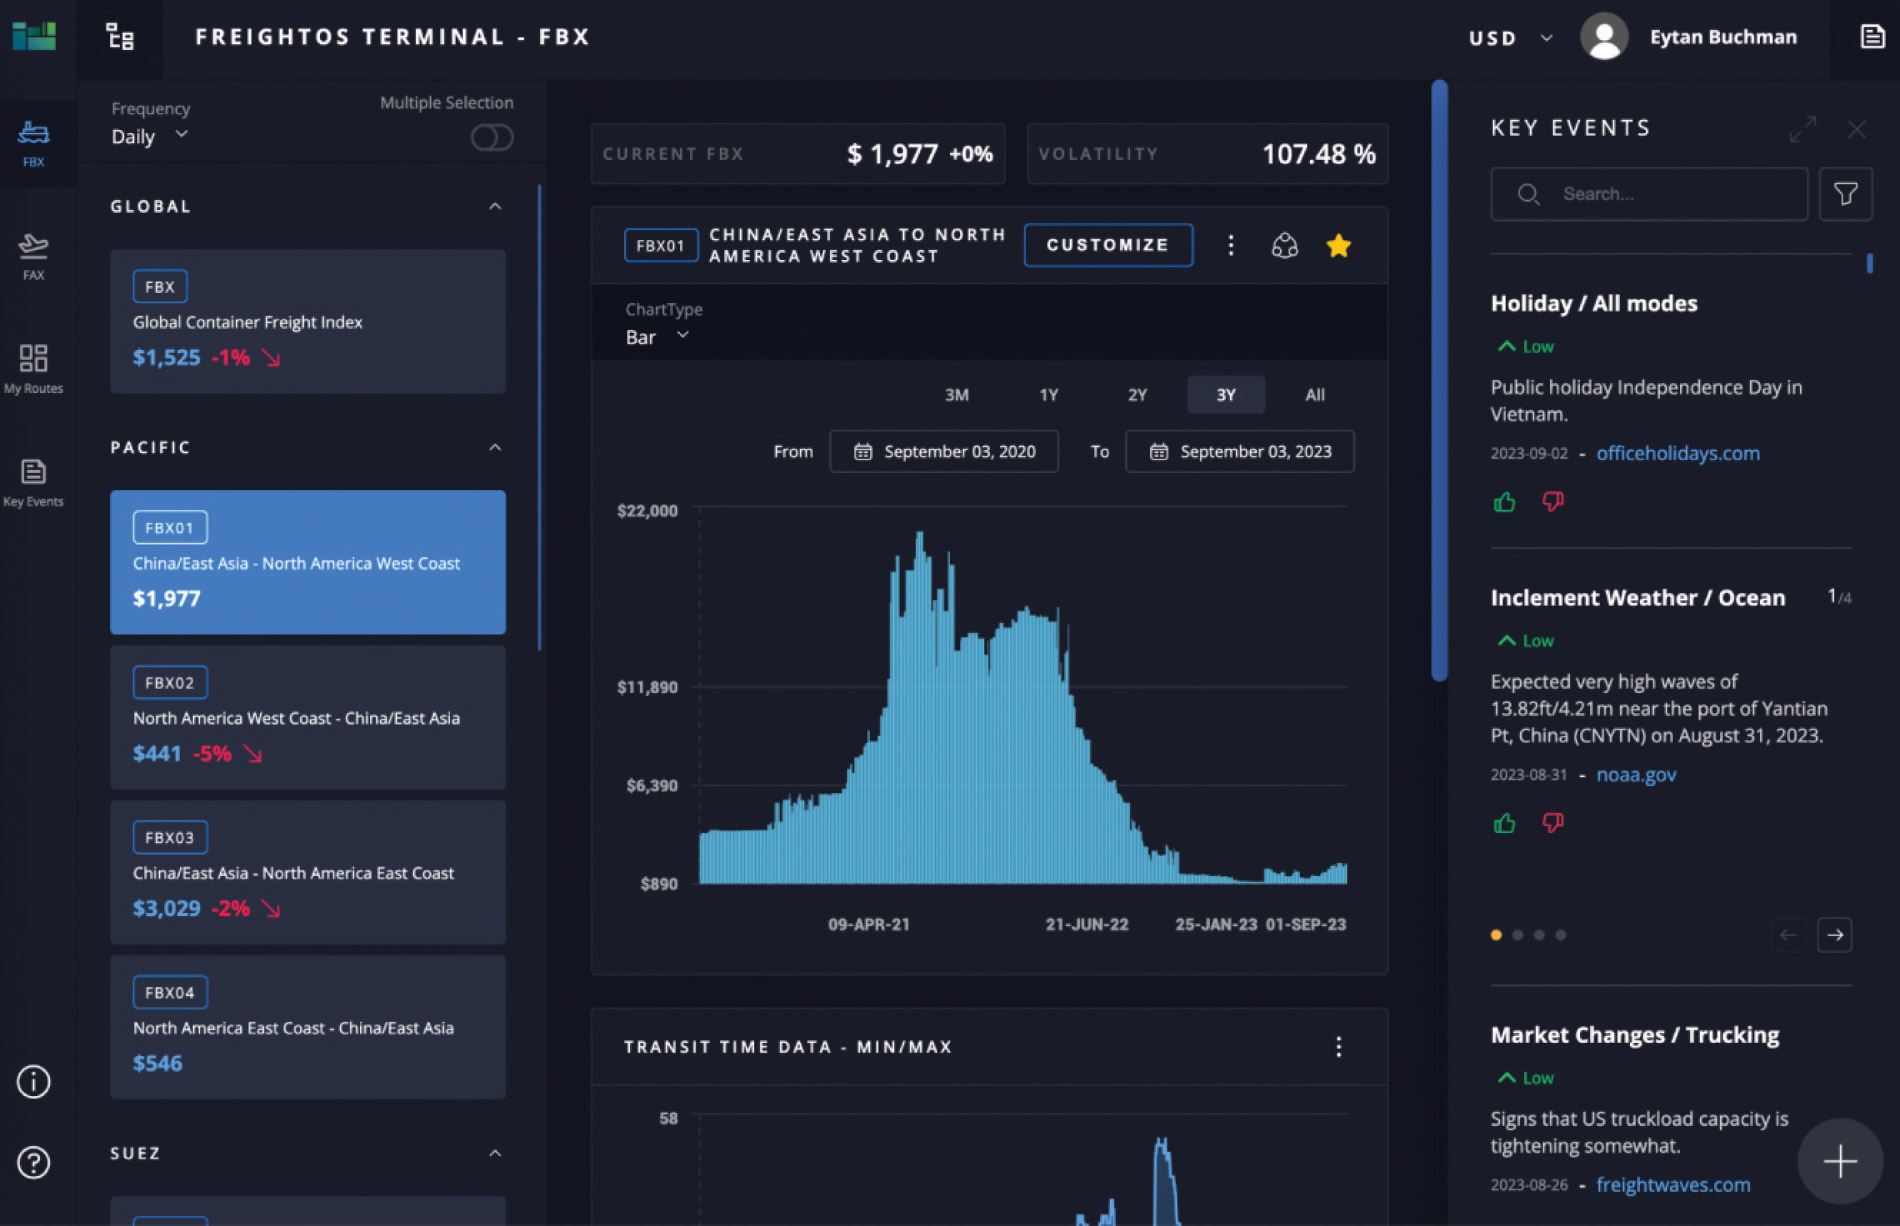Open the FAX airplane sidebar icon

[33, 257]
